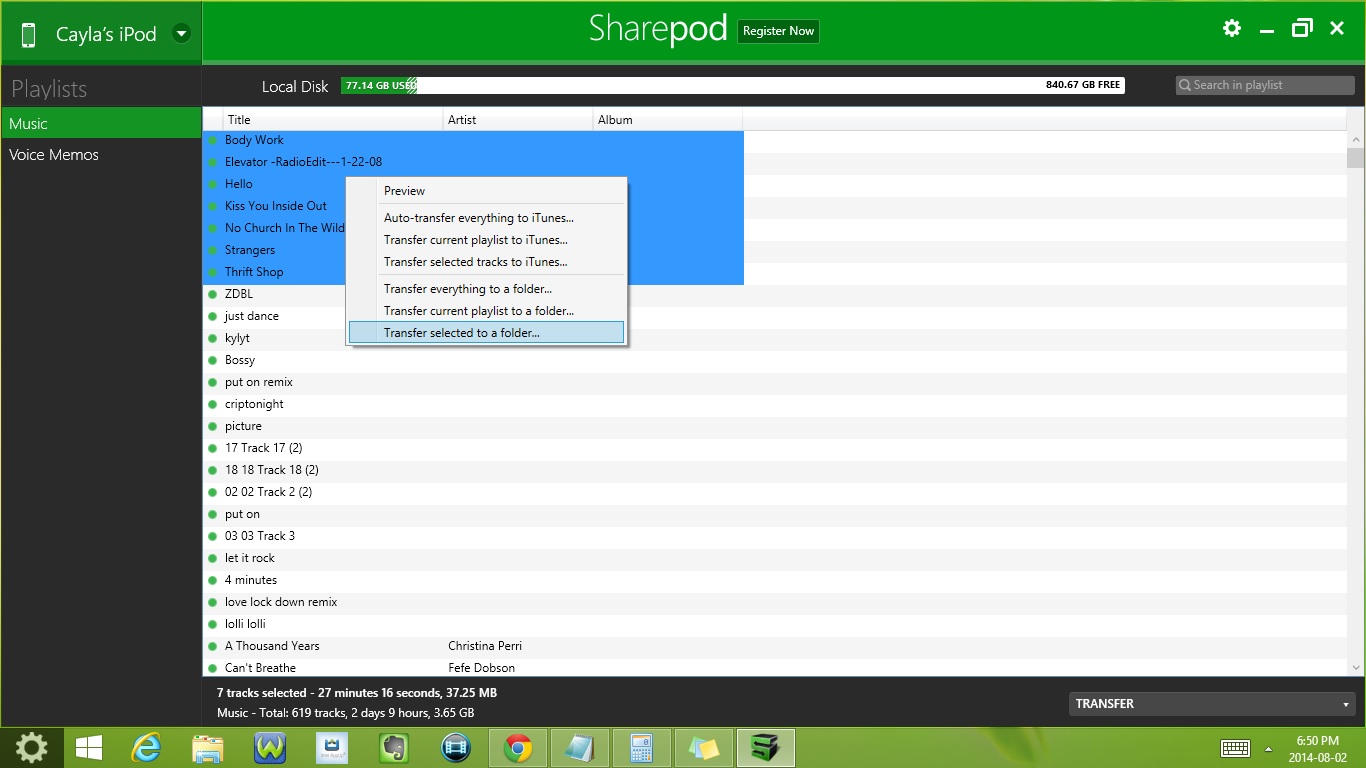Viewport: 1366px width, 768px height.
Task: Open the green W app on taskbar
Action: (x=270, y=748)
